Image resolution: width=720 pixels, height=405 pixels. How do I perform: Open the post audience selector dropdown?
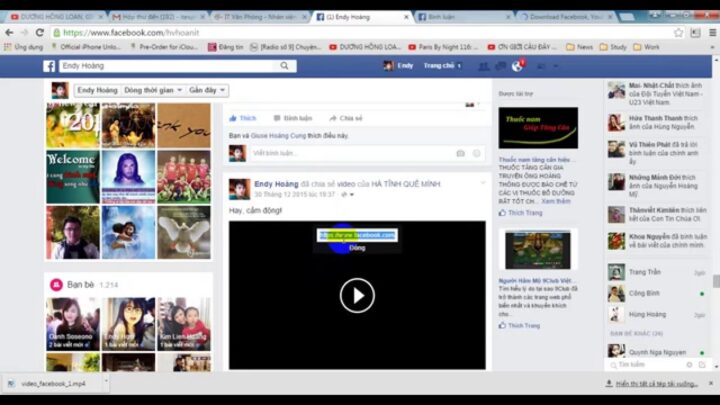348,195
